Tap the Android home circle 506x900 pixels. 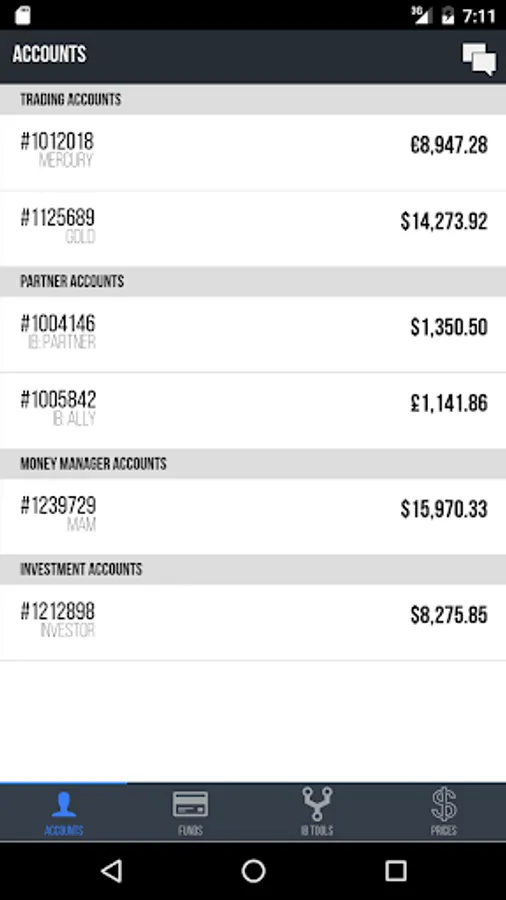click(x=253, y=871)
